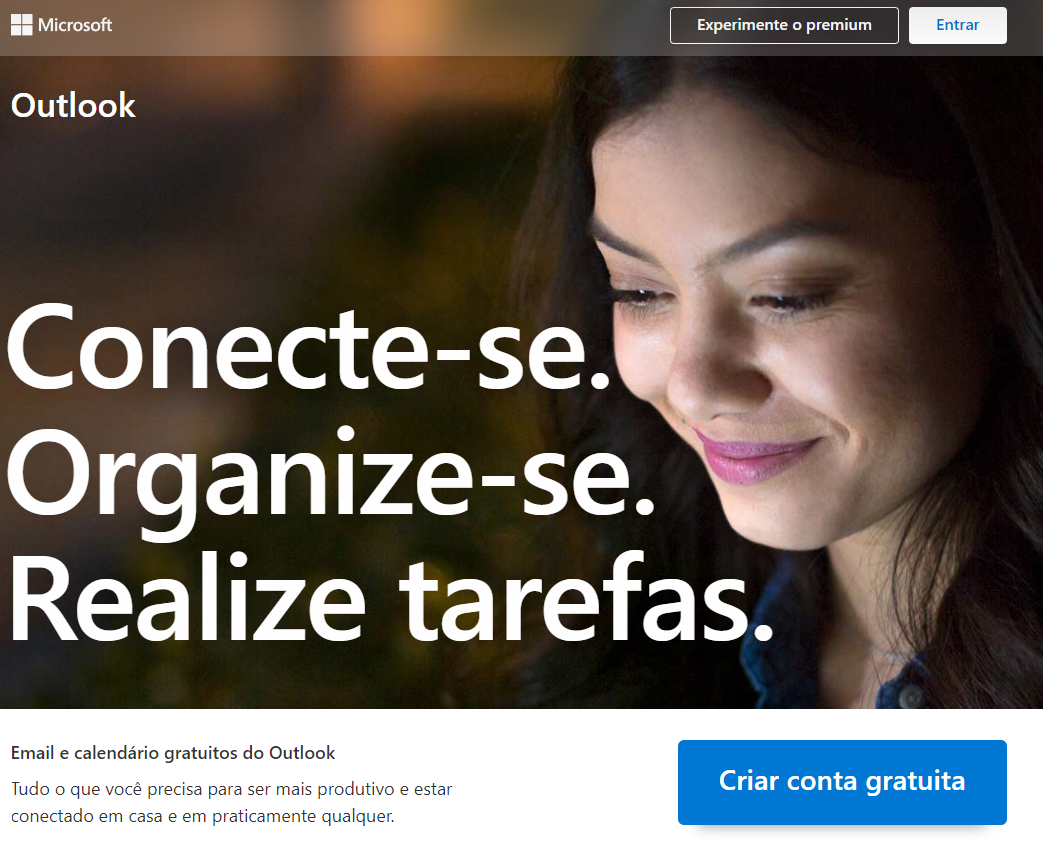Click the Microsoft wordmark text
Viewport: 1043px width, 852px height.
tap(74, 25)
